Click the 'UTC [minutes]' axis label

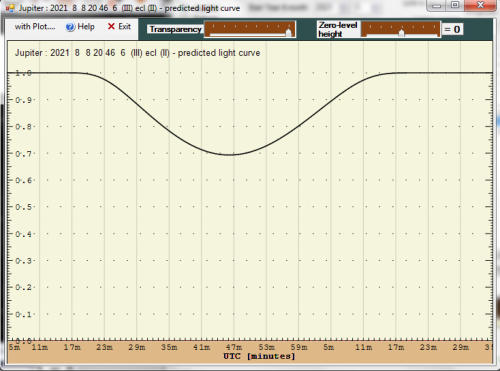click(x=259, y=356)
